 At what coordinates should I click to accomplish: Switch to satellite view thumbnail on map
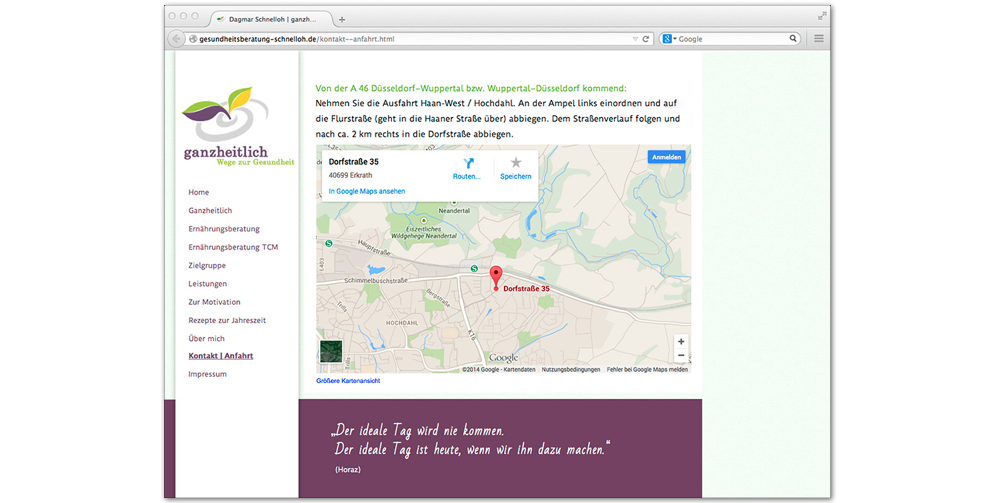coord(330,351)
